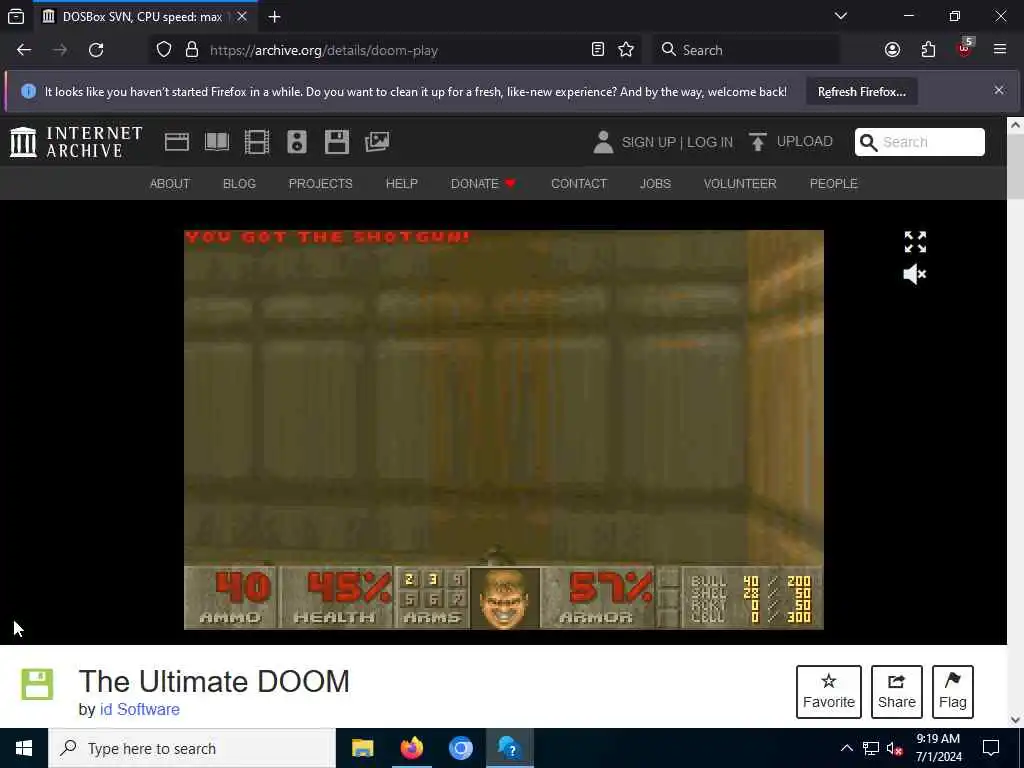
Task: Open the Chrome-like taskbar browser icon
Action: click(460, 748)
